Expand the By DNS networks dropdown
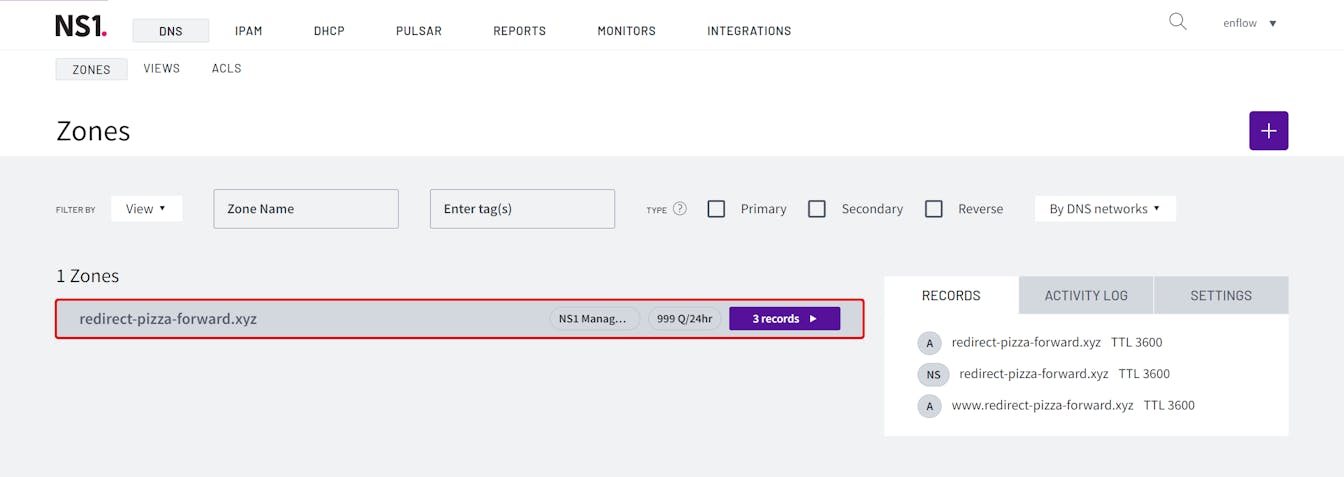1344x477 pixels. [x=1104, y=209]
